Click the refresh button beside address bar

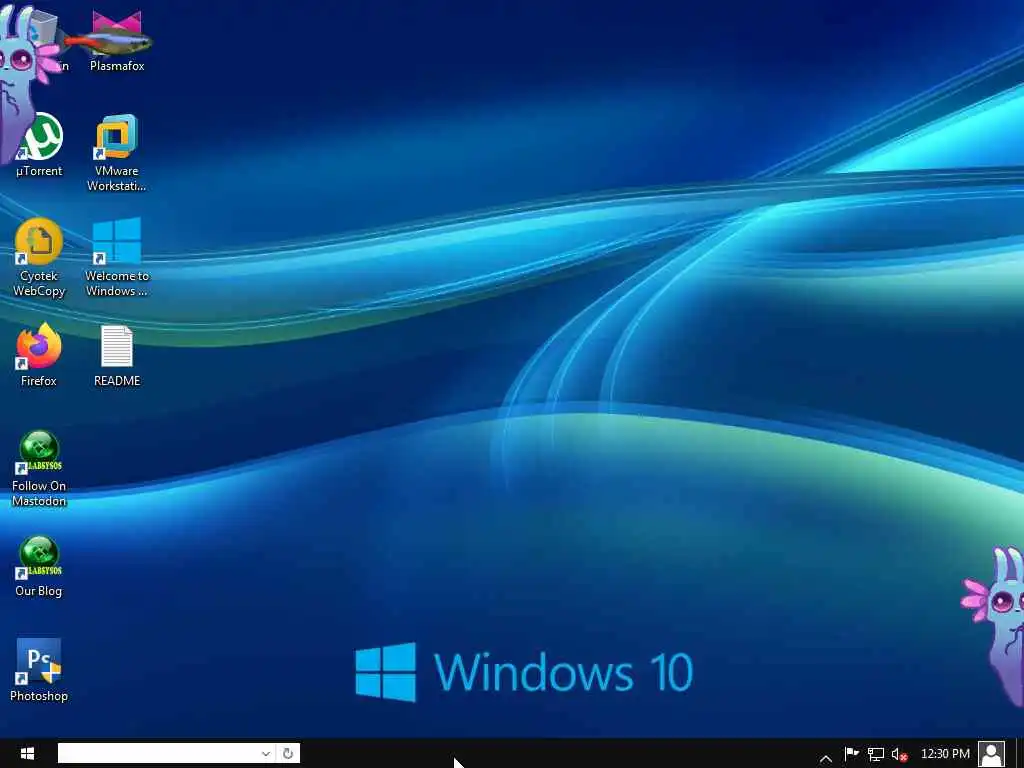[x=287, y=753]
